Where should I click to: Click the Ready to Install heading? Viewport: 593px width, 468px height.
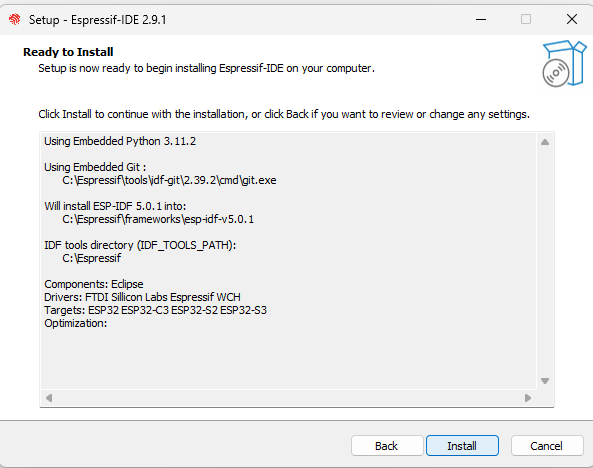68,52
